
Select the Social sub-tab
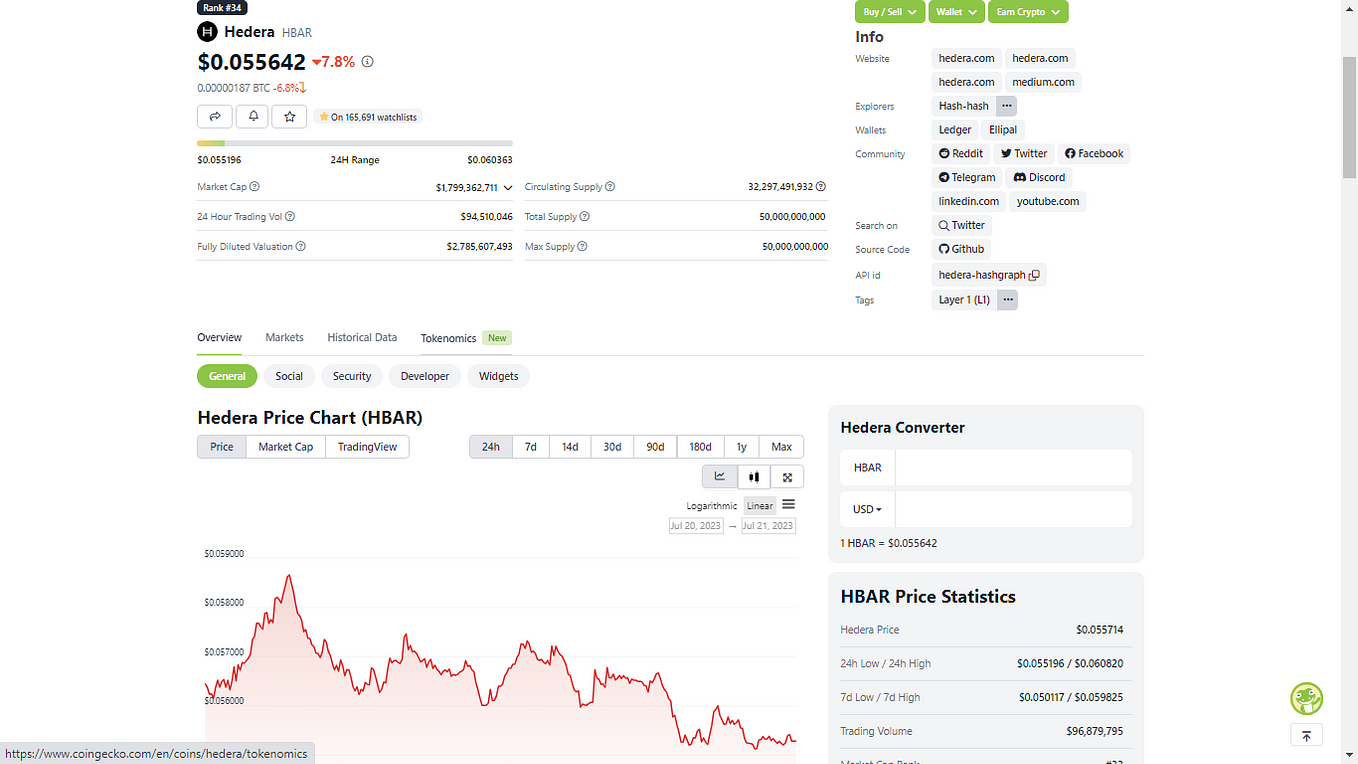(289, 376)
